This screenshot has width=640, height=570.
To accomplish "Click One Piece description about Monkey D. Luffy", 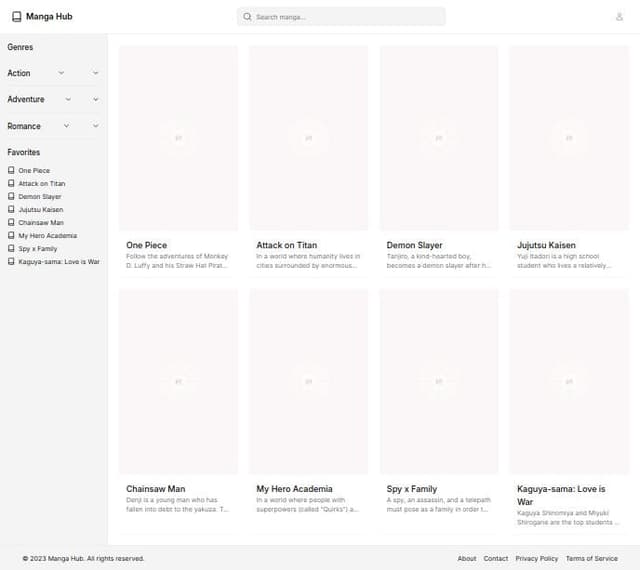I will pos(177,261).
